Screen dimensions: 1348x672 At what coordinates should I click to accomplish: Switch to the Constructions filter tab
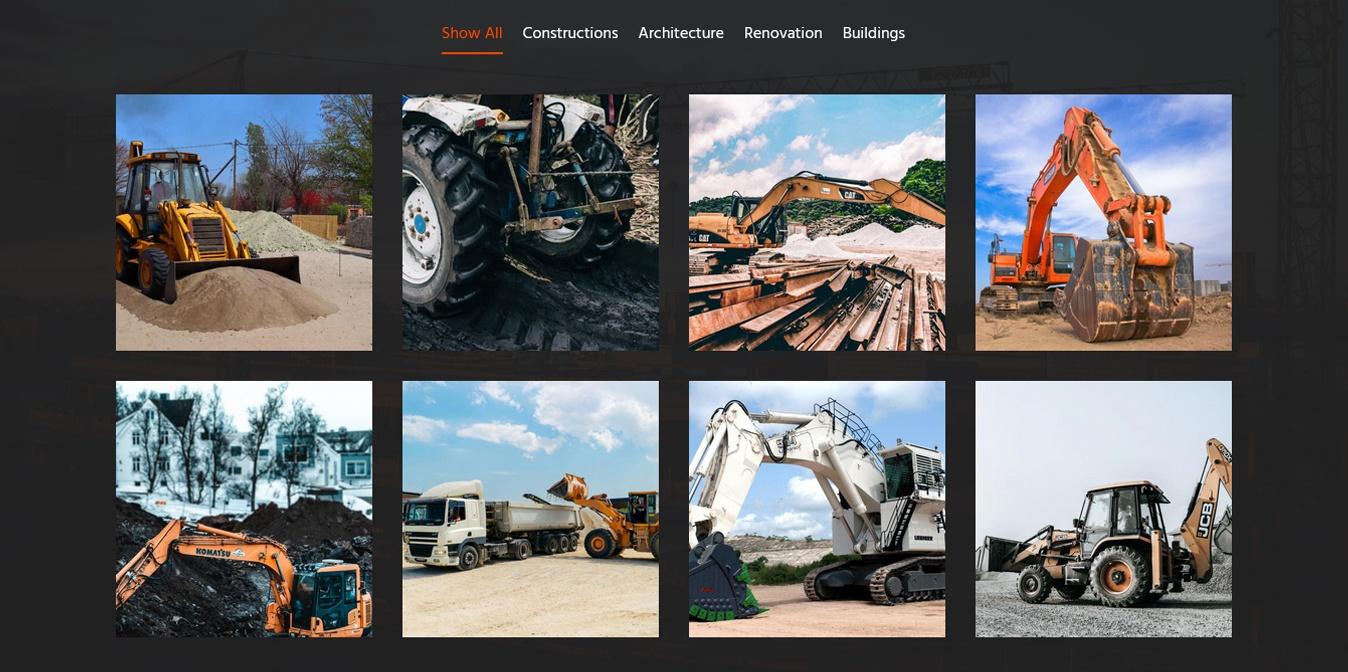point(570,33)
